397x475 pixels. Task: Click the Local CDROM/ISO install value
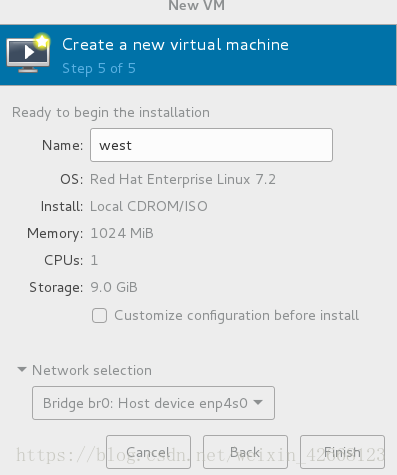click(149, 206)
